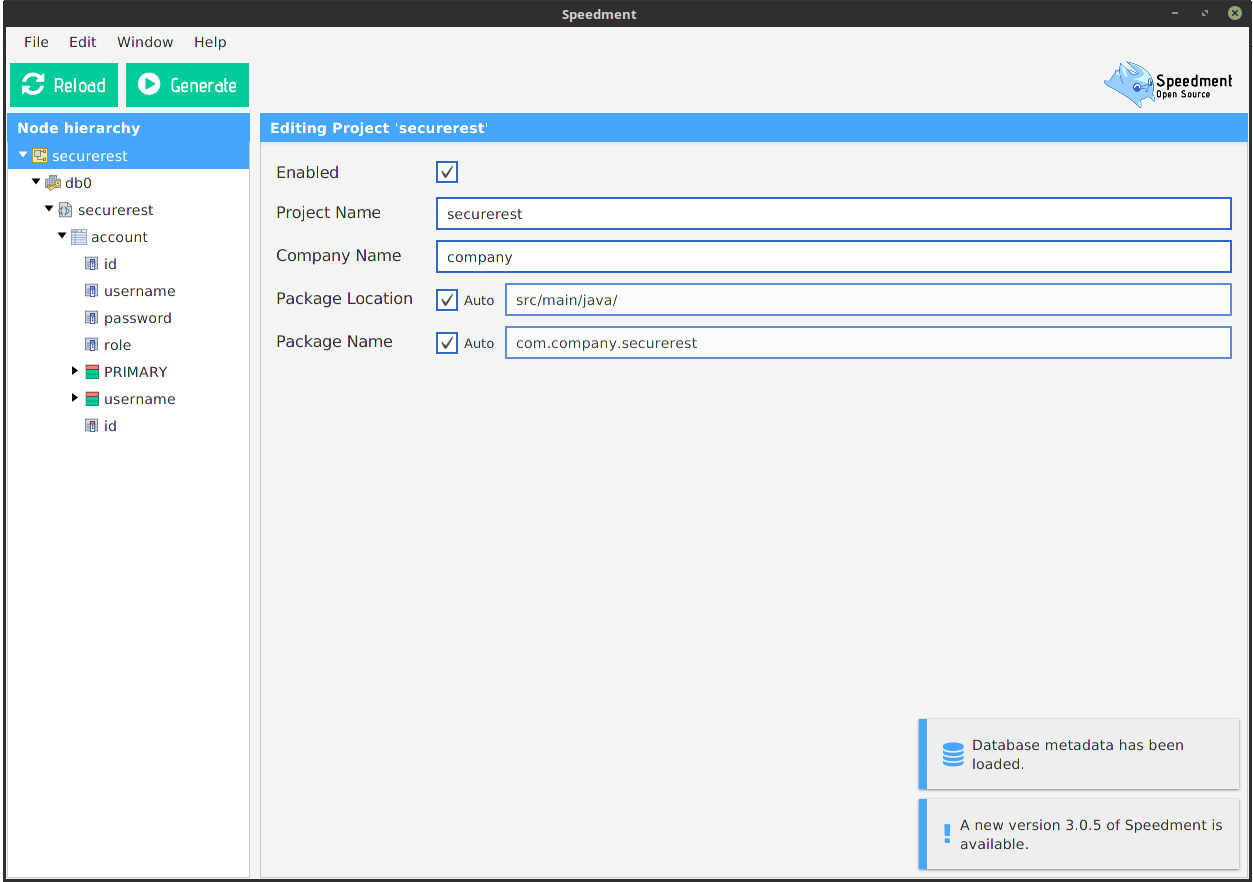
Task: Click the 'Node hierarchy' panel header
Action: 129,128
